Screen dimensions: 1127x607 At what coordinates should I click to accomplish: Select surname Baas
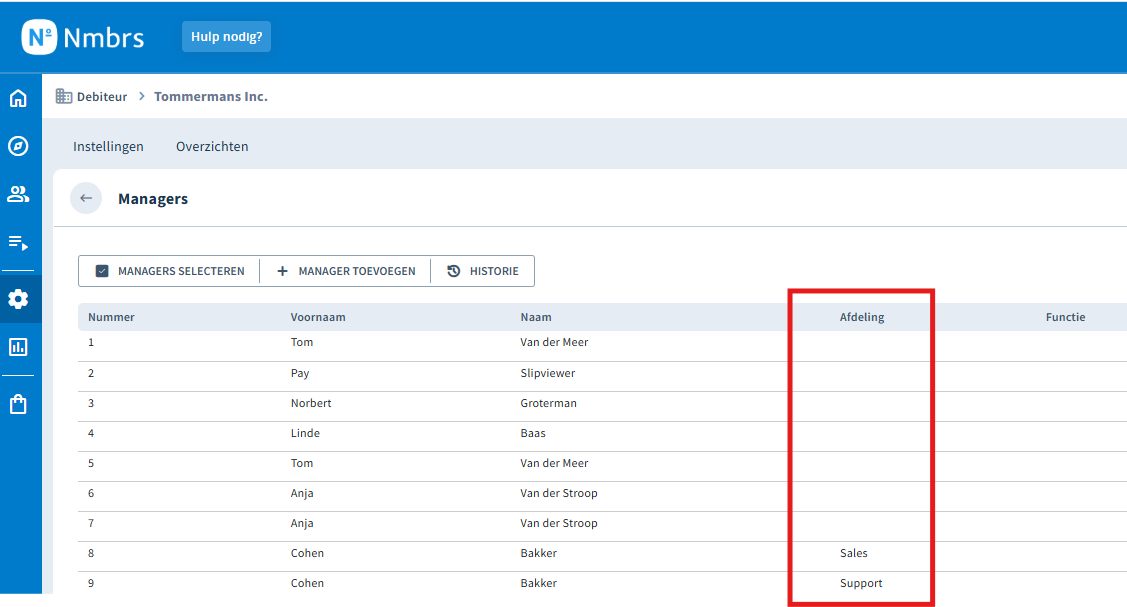tap(533, 433)
